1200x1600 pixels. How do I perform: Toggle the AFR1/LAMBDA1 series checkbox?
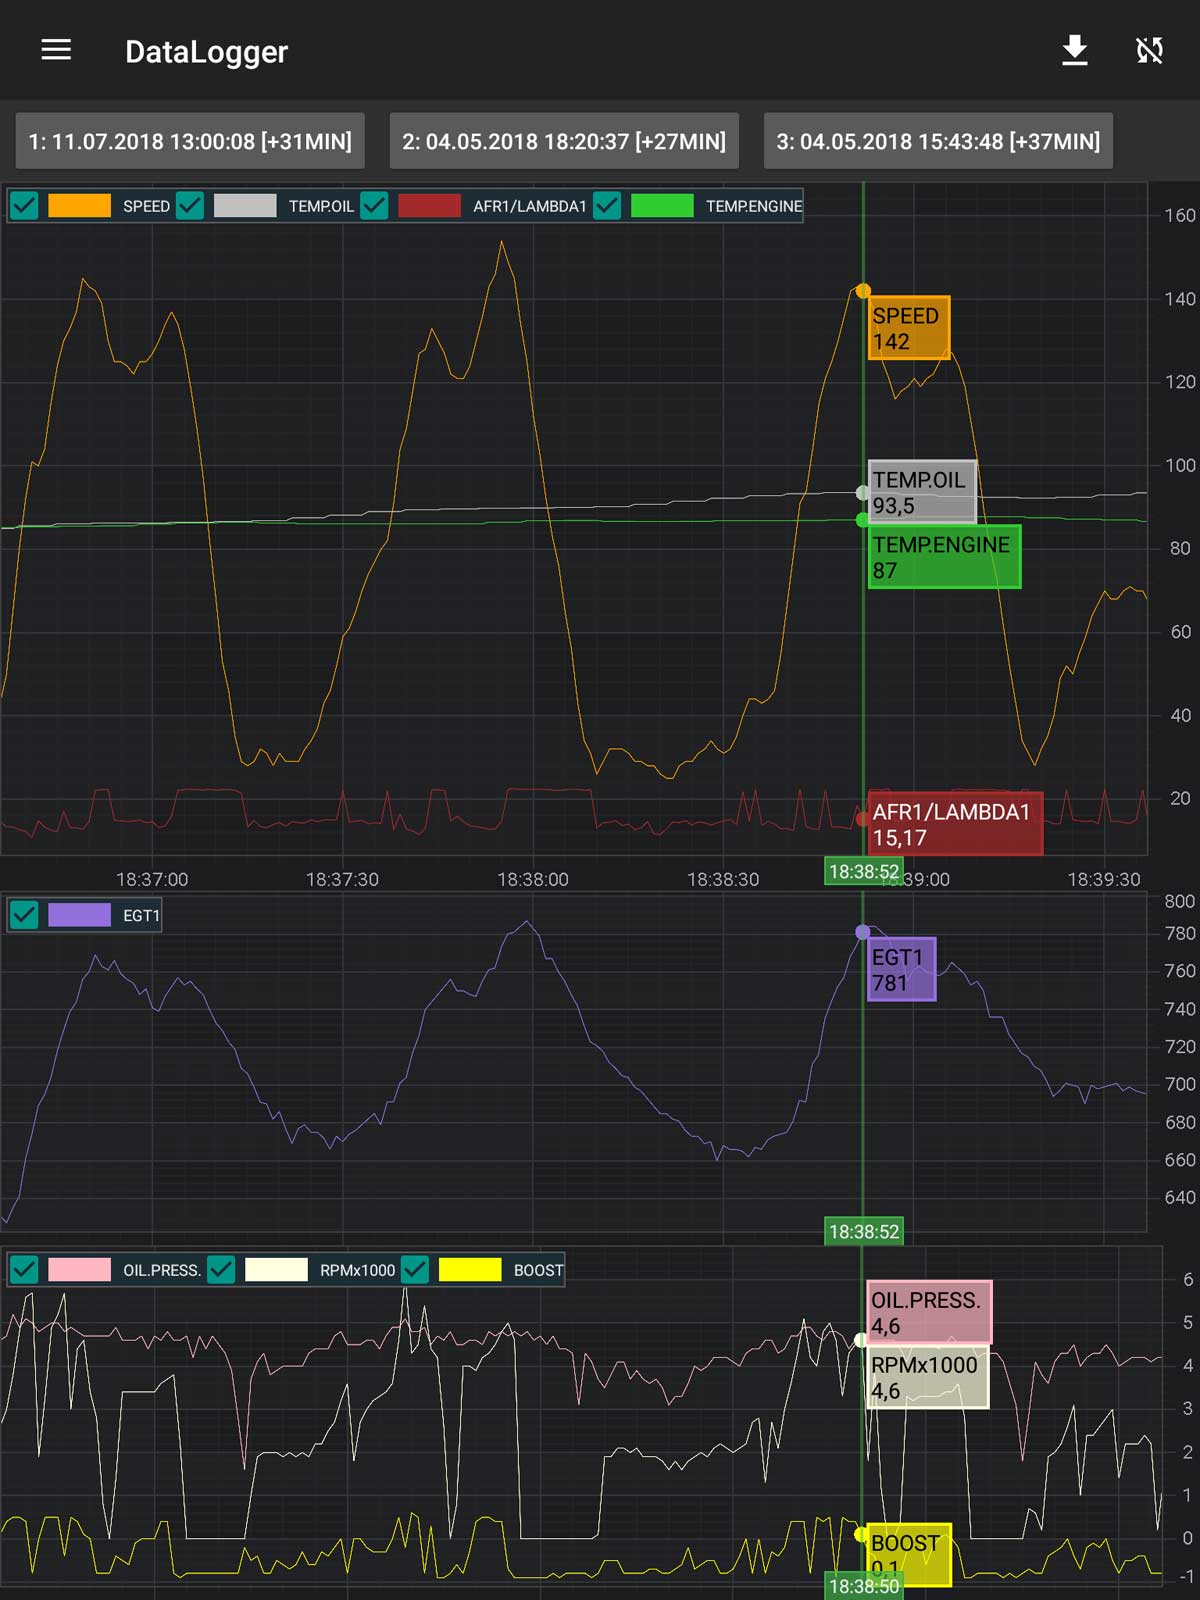pyautogui.click(x=374, y=206)
